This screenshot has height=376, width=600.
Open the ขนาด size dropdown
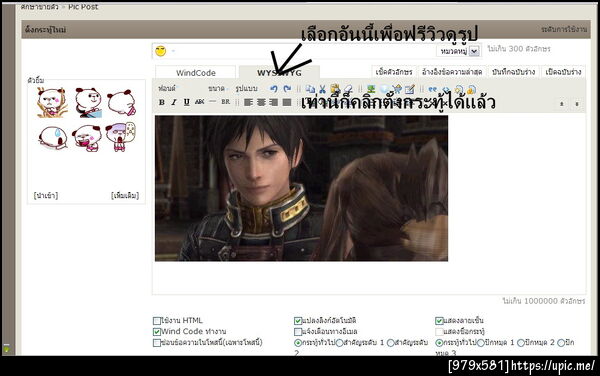coord(218,88)
